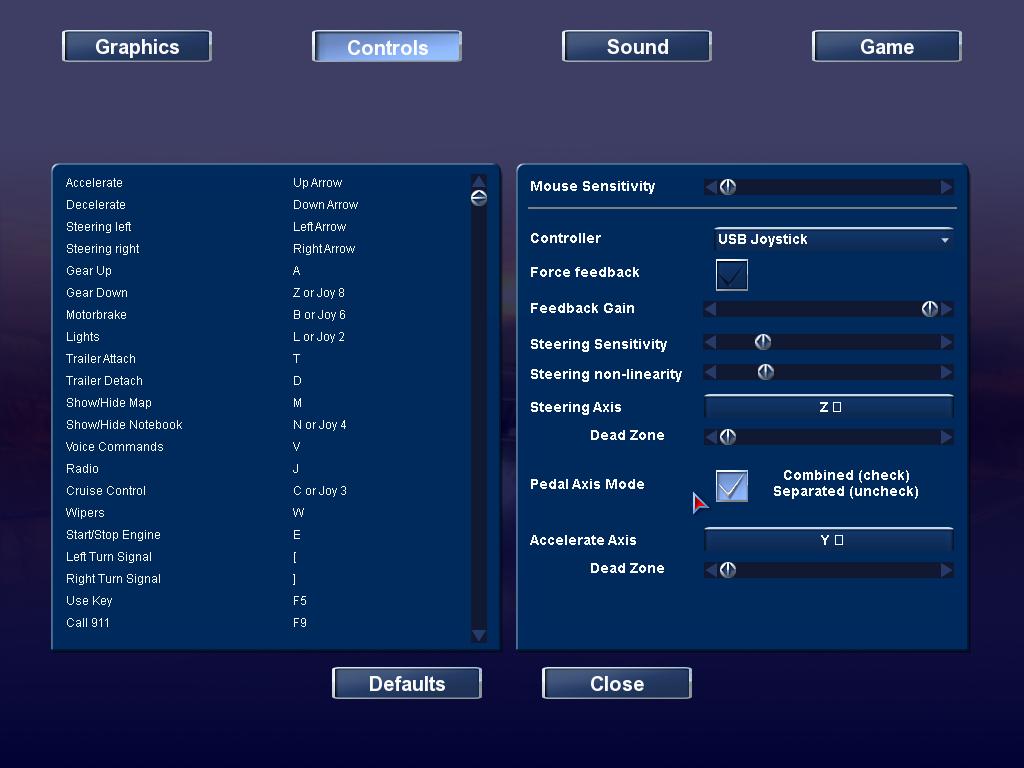Click the Steering Sensitivity slider knob
Viewport: 1024px width, 768px height.
[763, 342]
